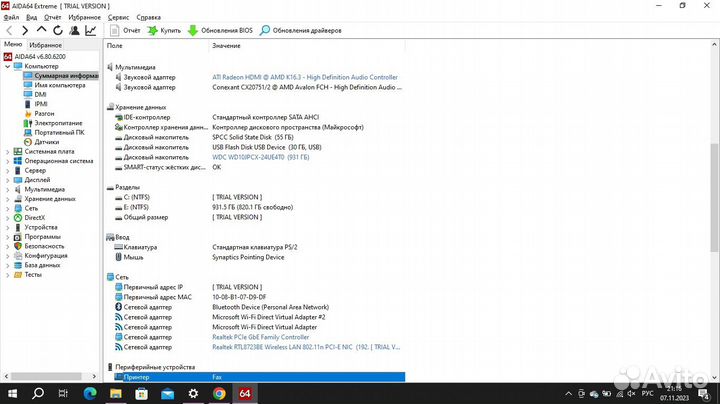Expand the Дисплей tree node
Screen dimensions: 720x404
(x=7, y=180)
